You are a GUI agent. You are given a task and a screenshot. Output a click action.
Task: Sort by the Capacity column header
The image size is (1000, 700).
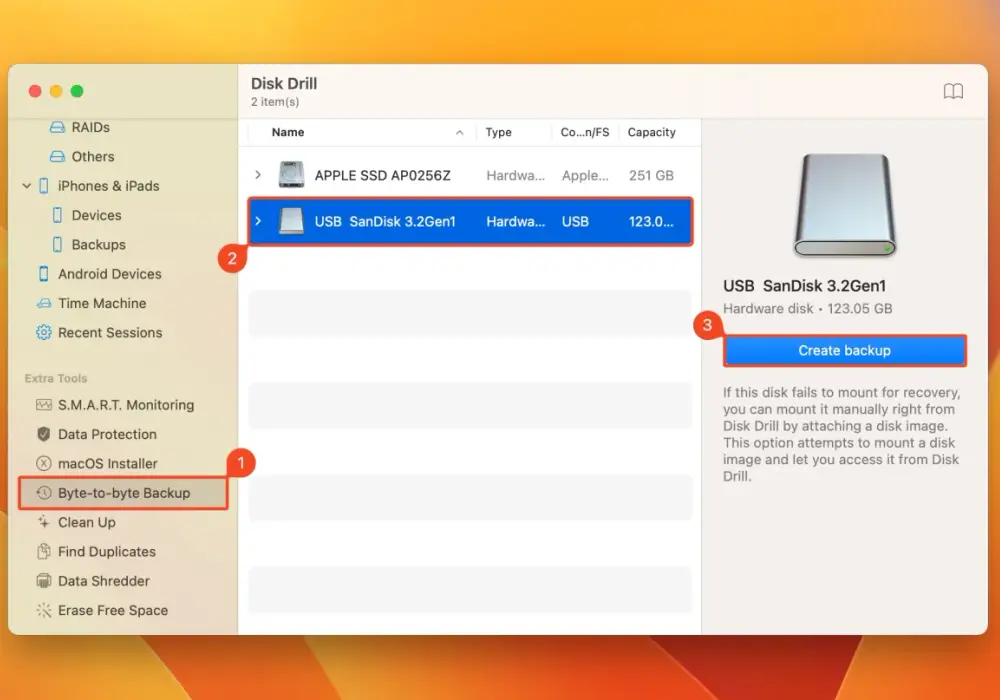(651, 132)
